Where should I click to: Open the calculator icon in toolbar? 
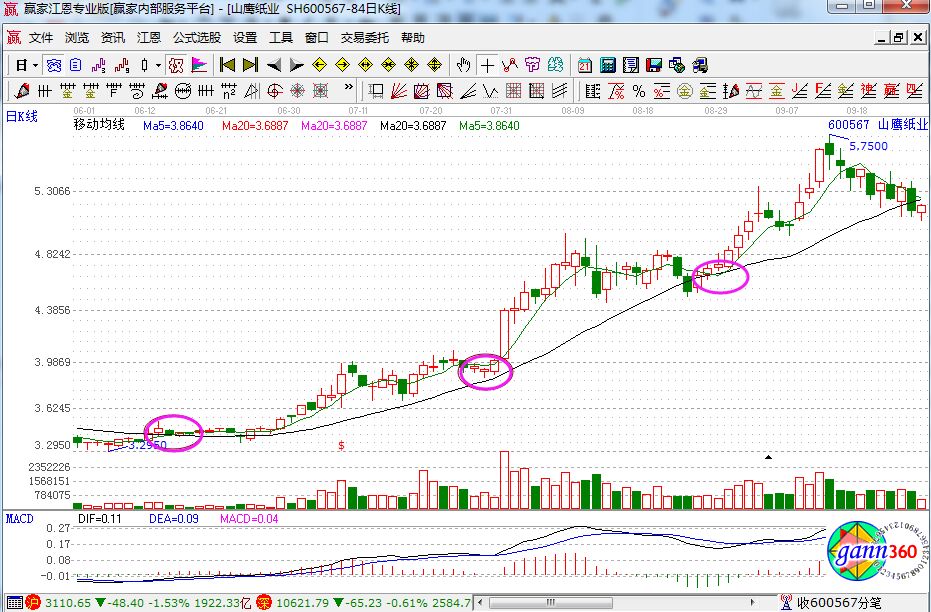(607, 65)
